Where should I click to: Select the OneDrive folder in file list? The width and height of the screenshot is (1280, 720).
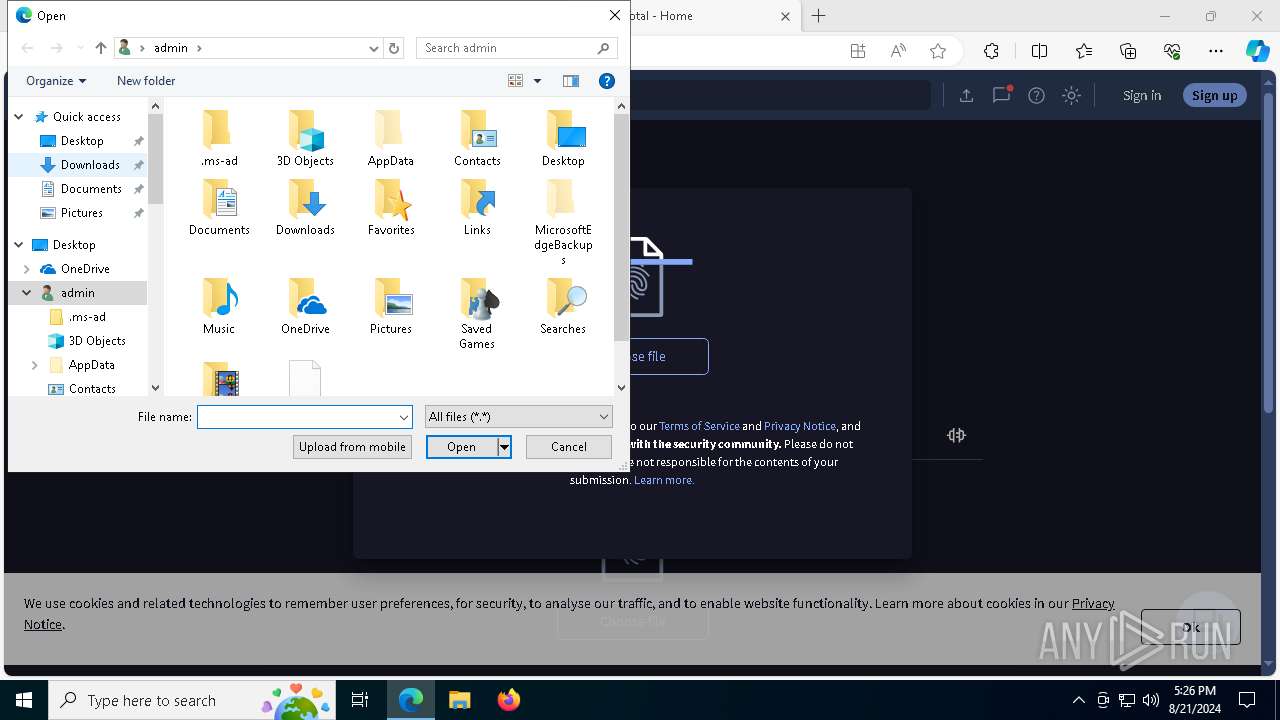(x=305, y=307)
